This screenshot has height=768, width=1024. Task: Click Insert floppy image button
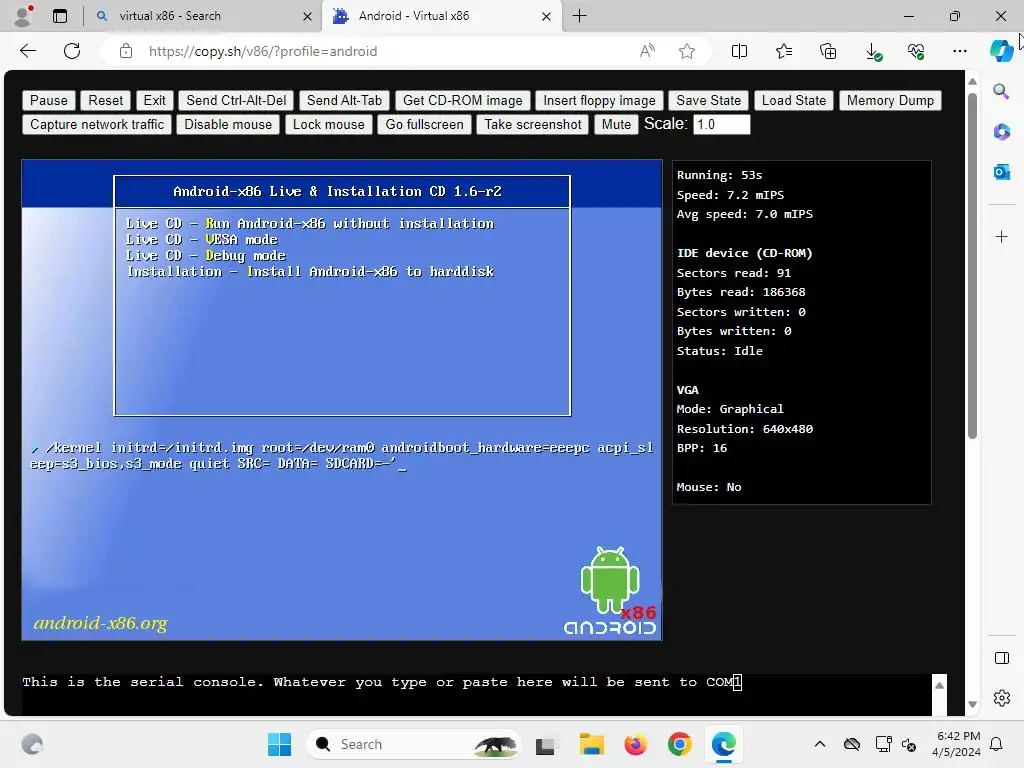click(x=599, y=100)
